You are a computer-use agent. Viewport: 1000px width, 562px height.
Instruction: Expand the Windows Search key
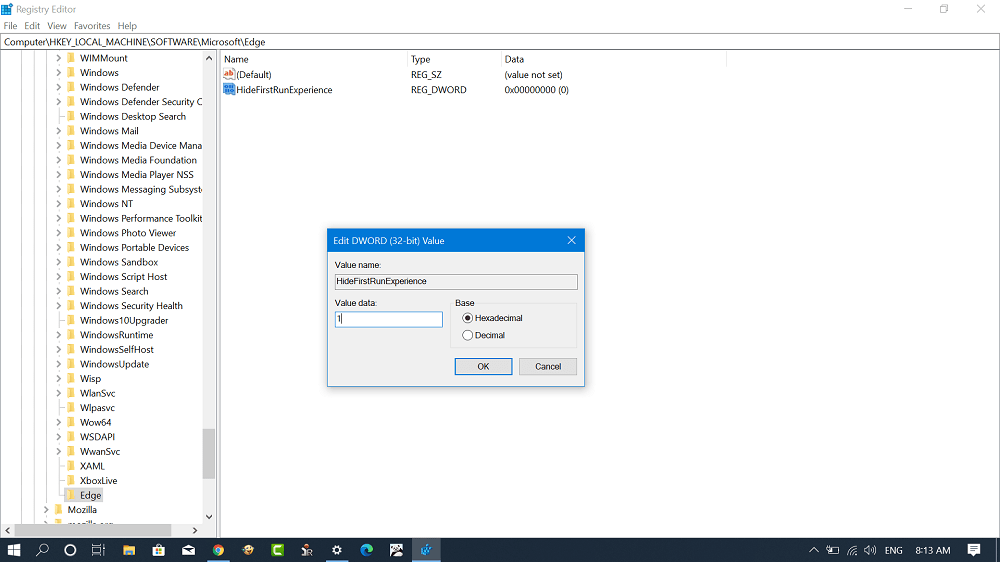click(58, 291)
